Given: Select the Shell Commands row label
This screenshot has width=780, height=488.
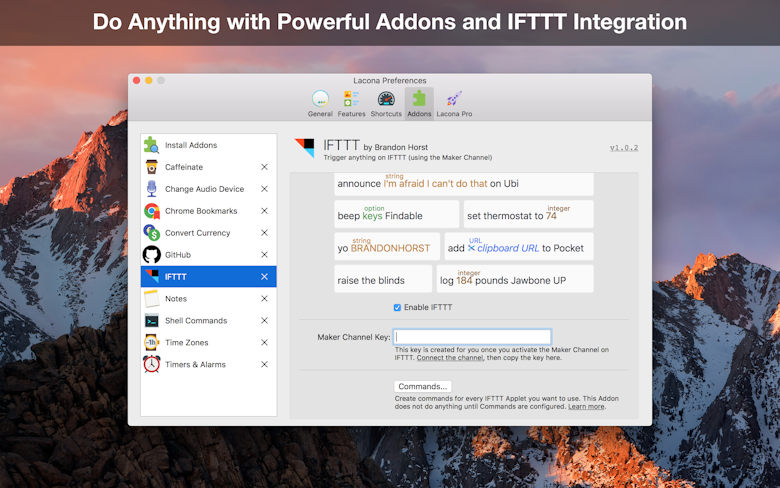Looking at the screenshot, I should [x=196, y=320].
